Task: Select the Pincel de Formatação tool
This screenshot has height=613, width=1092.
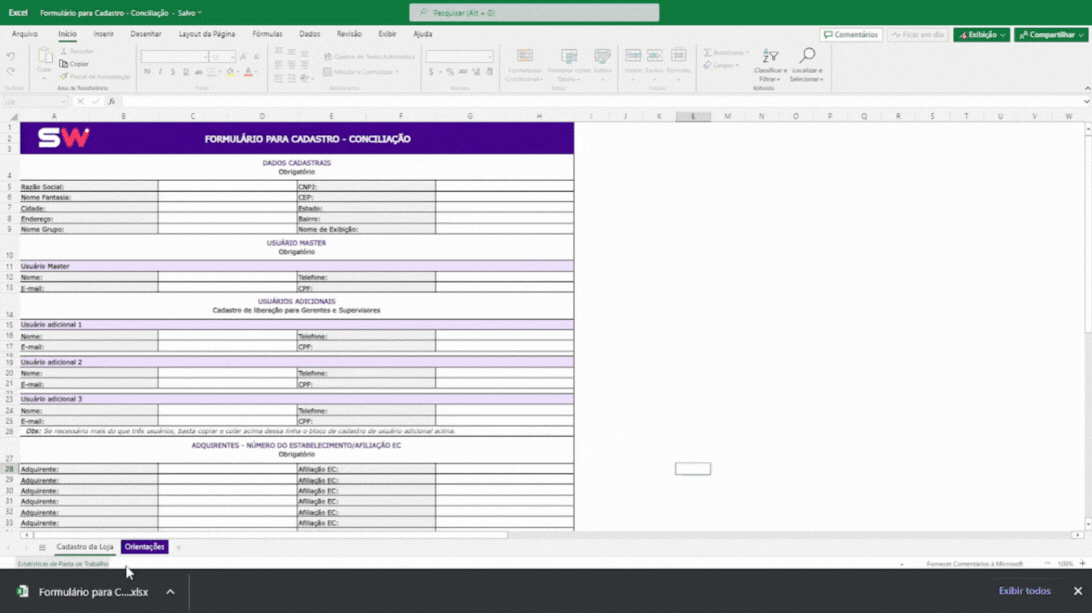Action: click(95, 77)
